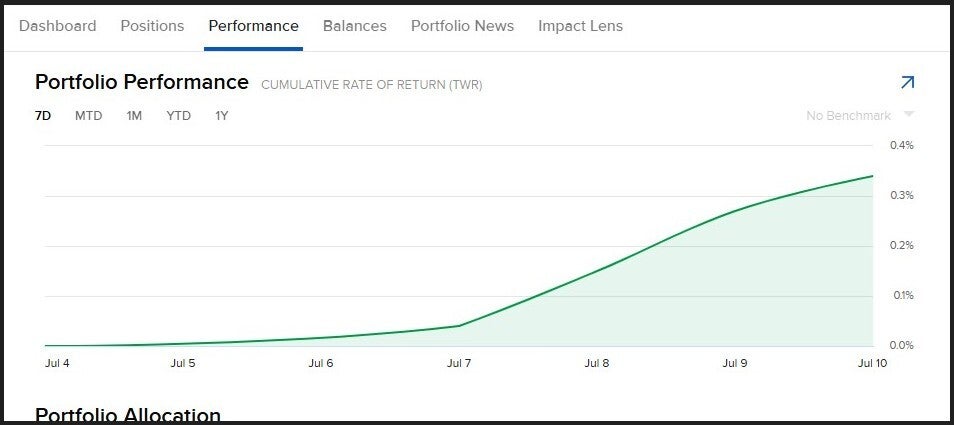The height and width of the screenshot is (425, 954).
Task: Click the No Benchmark dropdown arrow
Action: [x=908, y=114]
